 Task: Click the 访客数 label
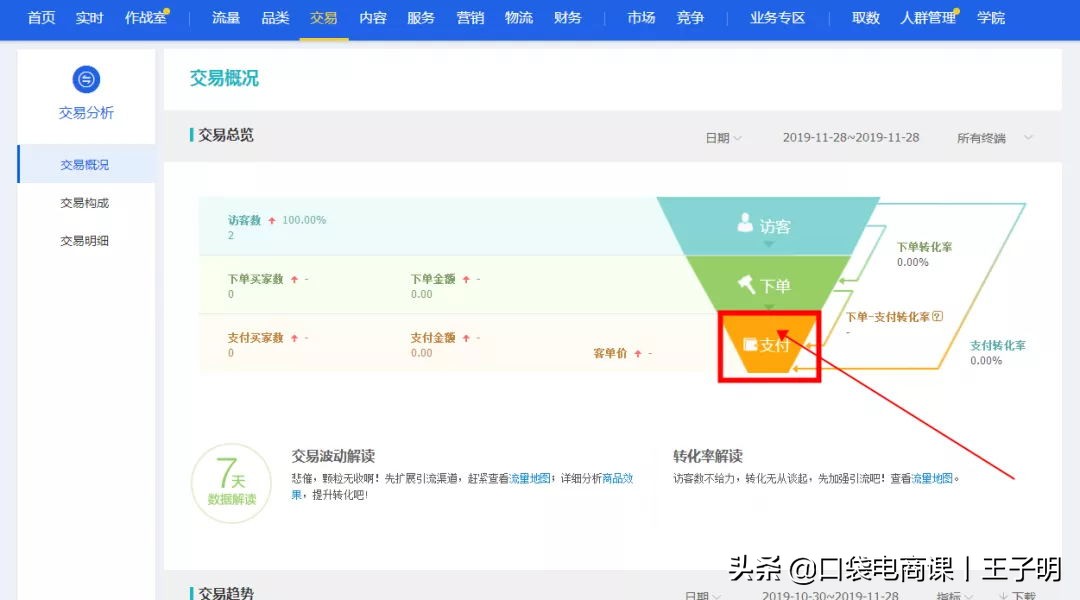pos(245,220)
